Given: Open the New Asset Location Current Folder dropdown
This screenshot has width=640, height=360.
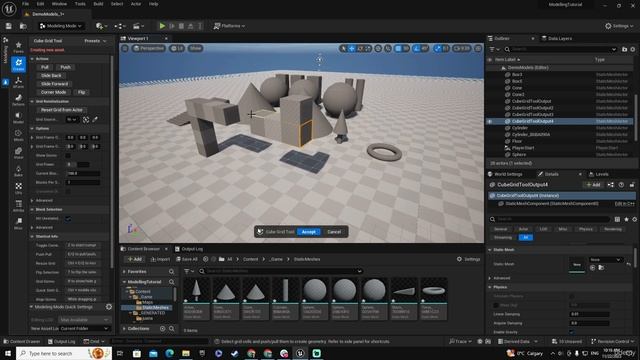Looking at the screenshot, I should click(84, 328).
